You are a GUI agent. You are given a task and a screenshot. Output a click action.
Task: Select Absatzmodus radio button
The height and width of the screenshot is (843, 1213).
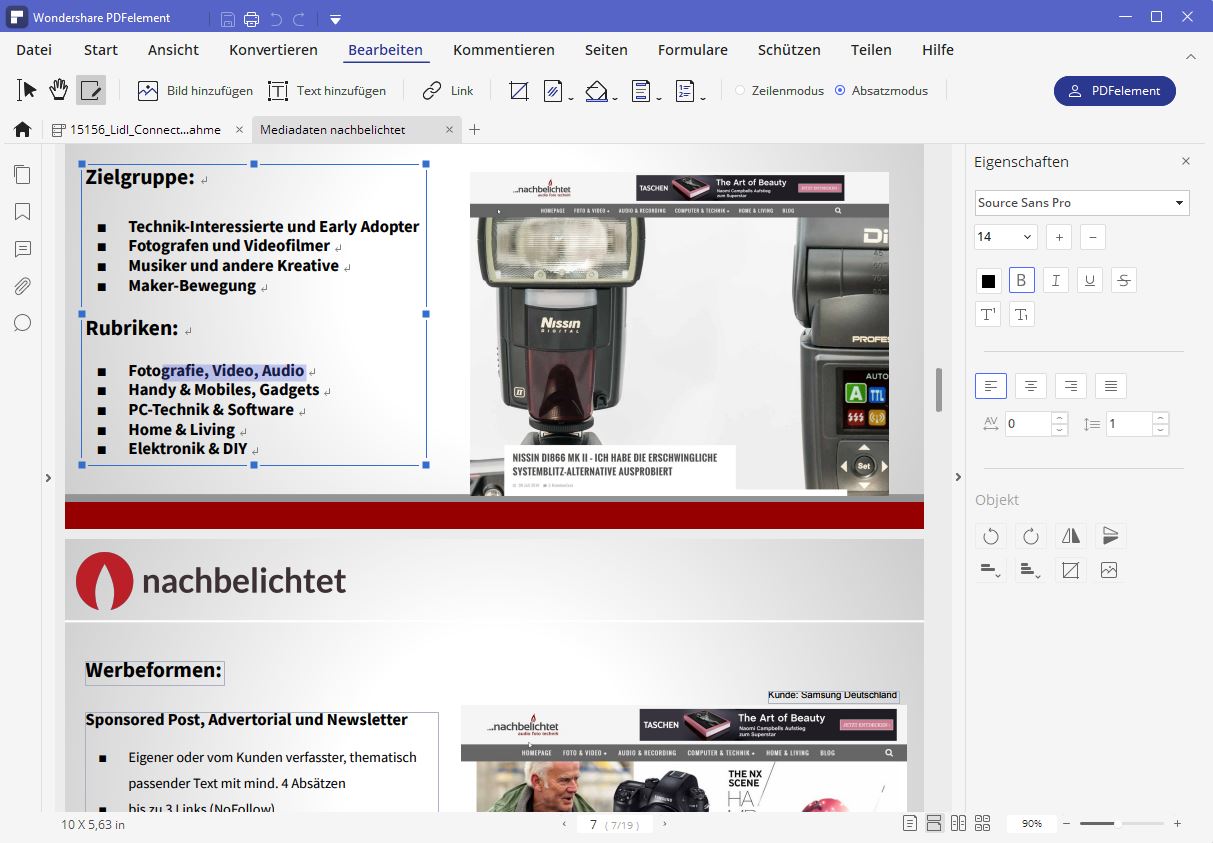(840, 91)
